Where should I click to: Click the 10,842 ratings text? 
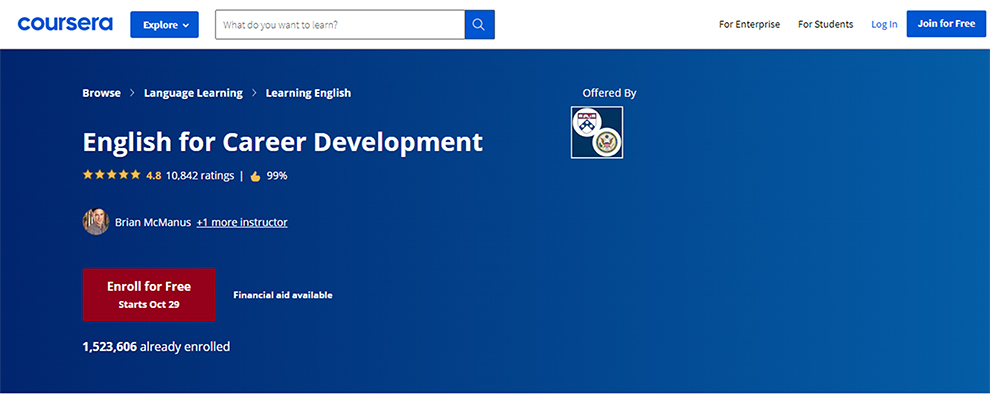[200, 175]
